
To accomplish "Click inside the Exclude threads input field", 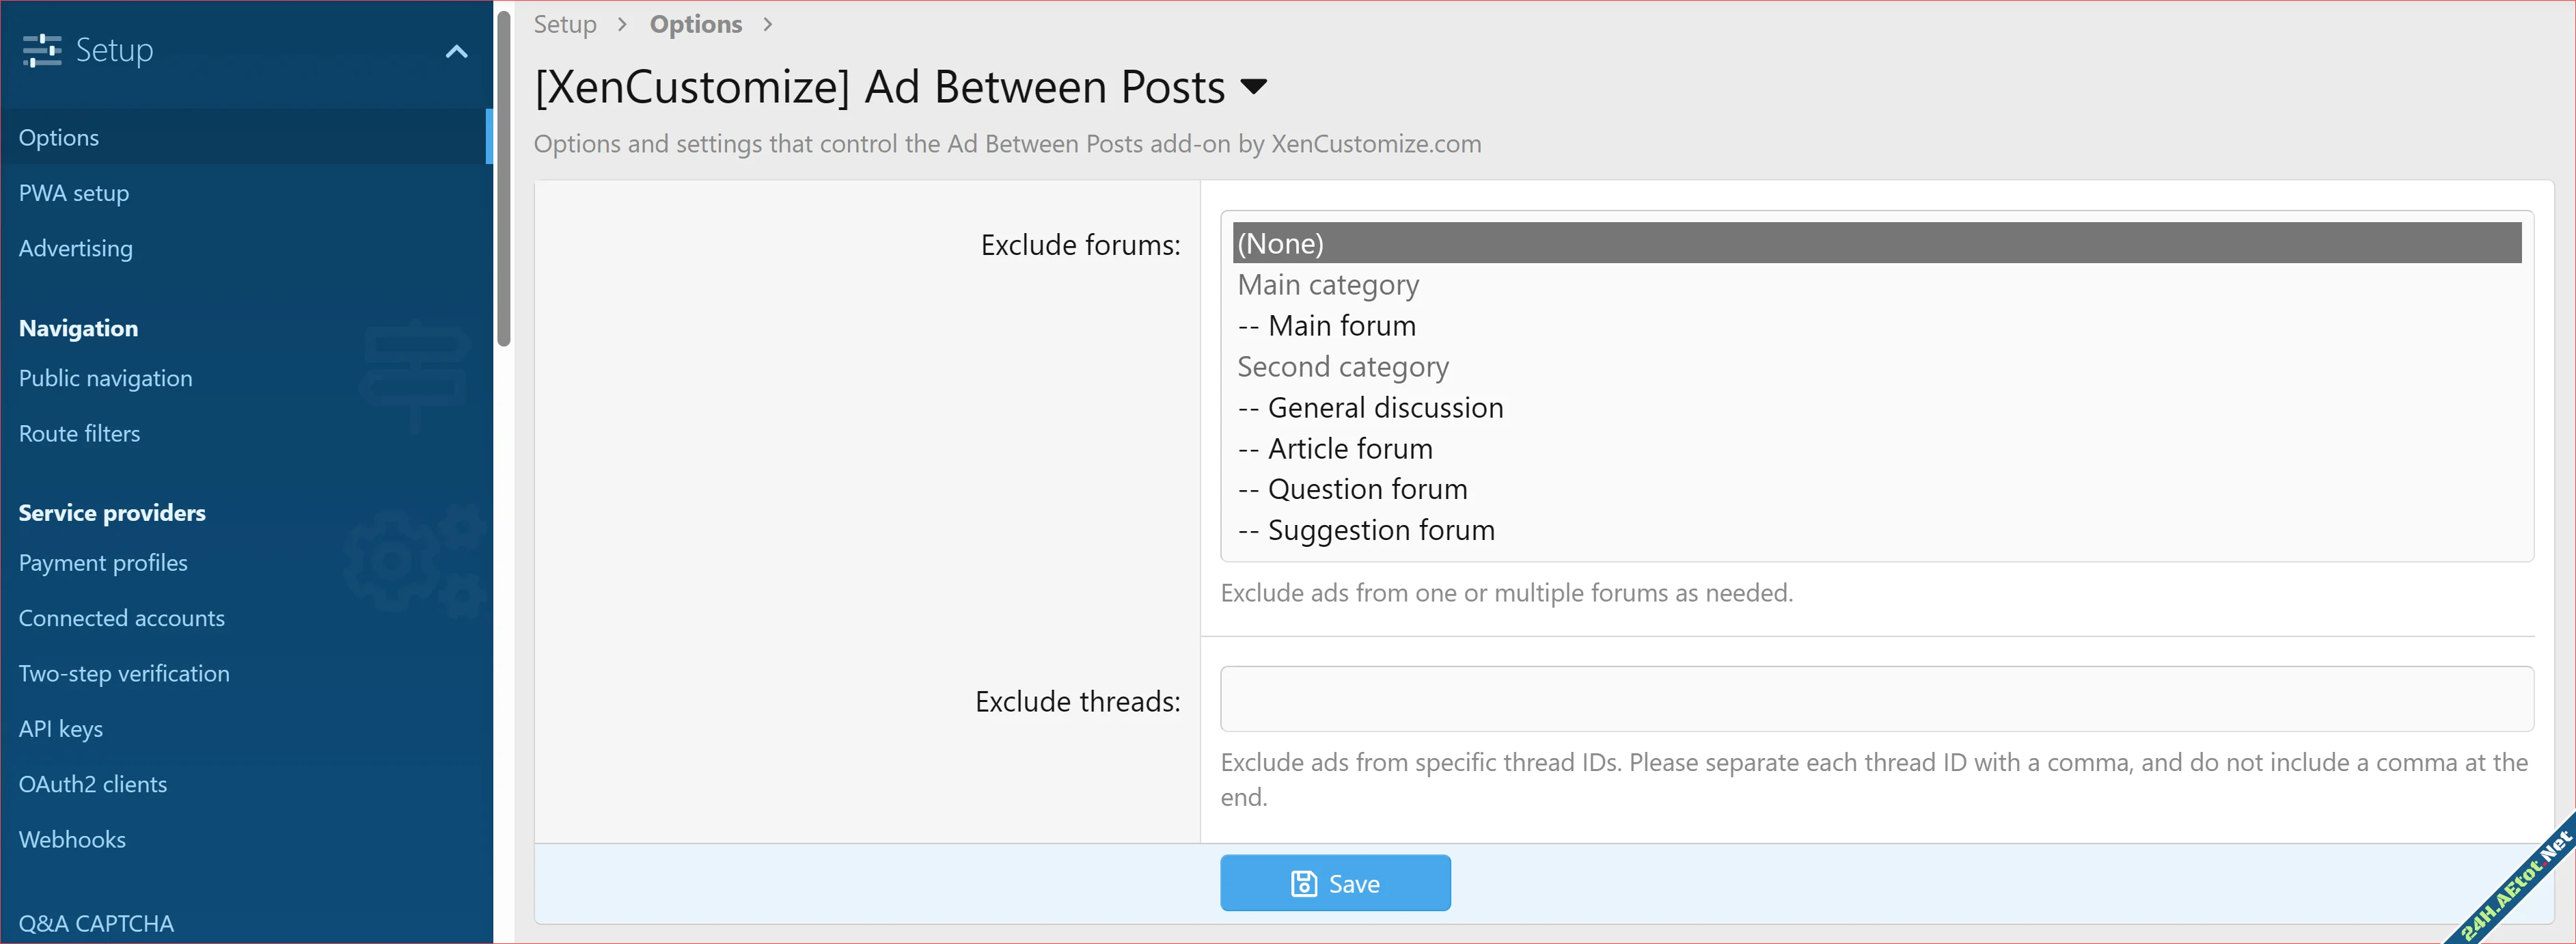I will [x=1876, y=698].
